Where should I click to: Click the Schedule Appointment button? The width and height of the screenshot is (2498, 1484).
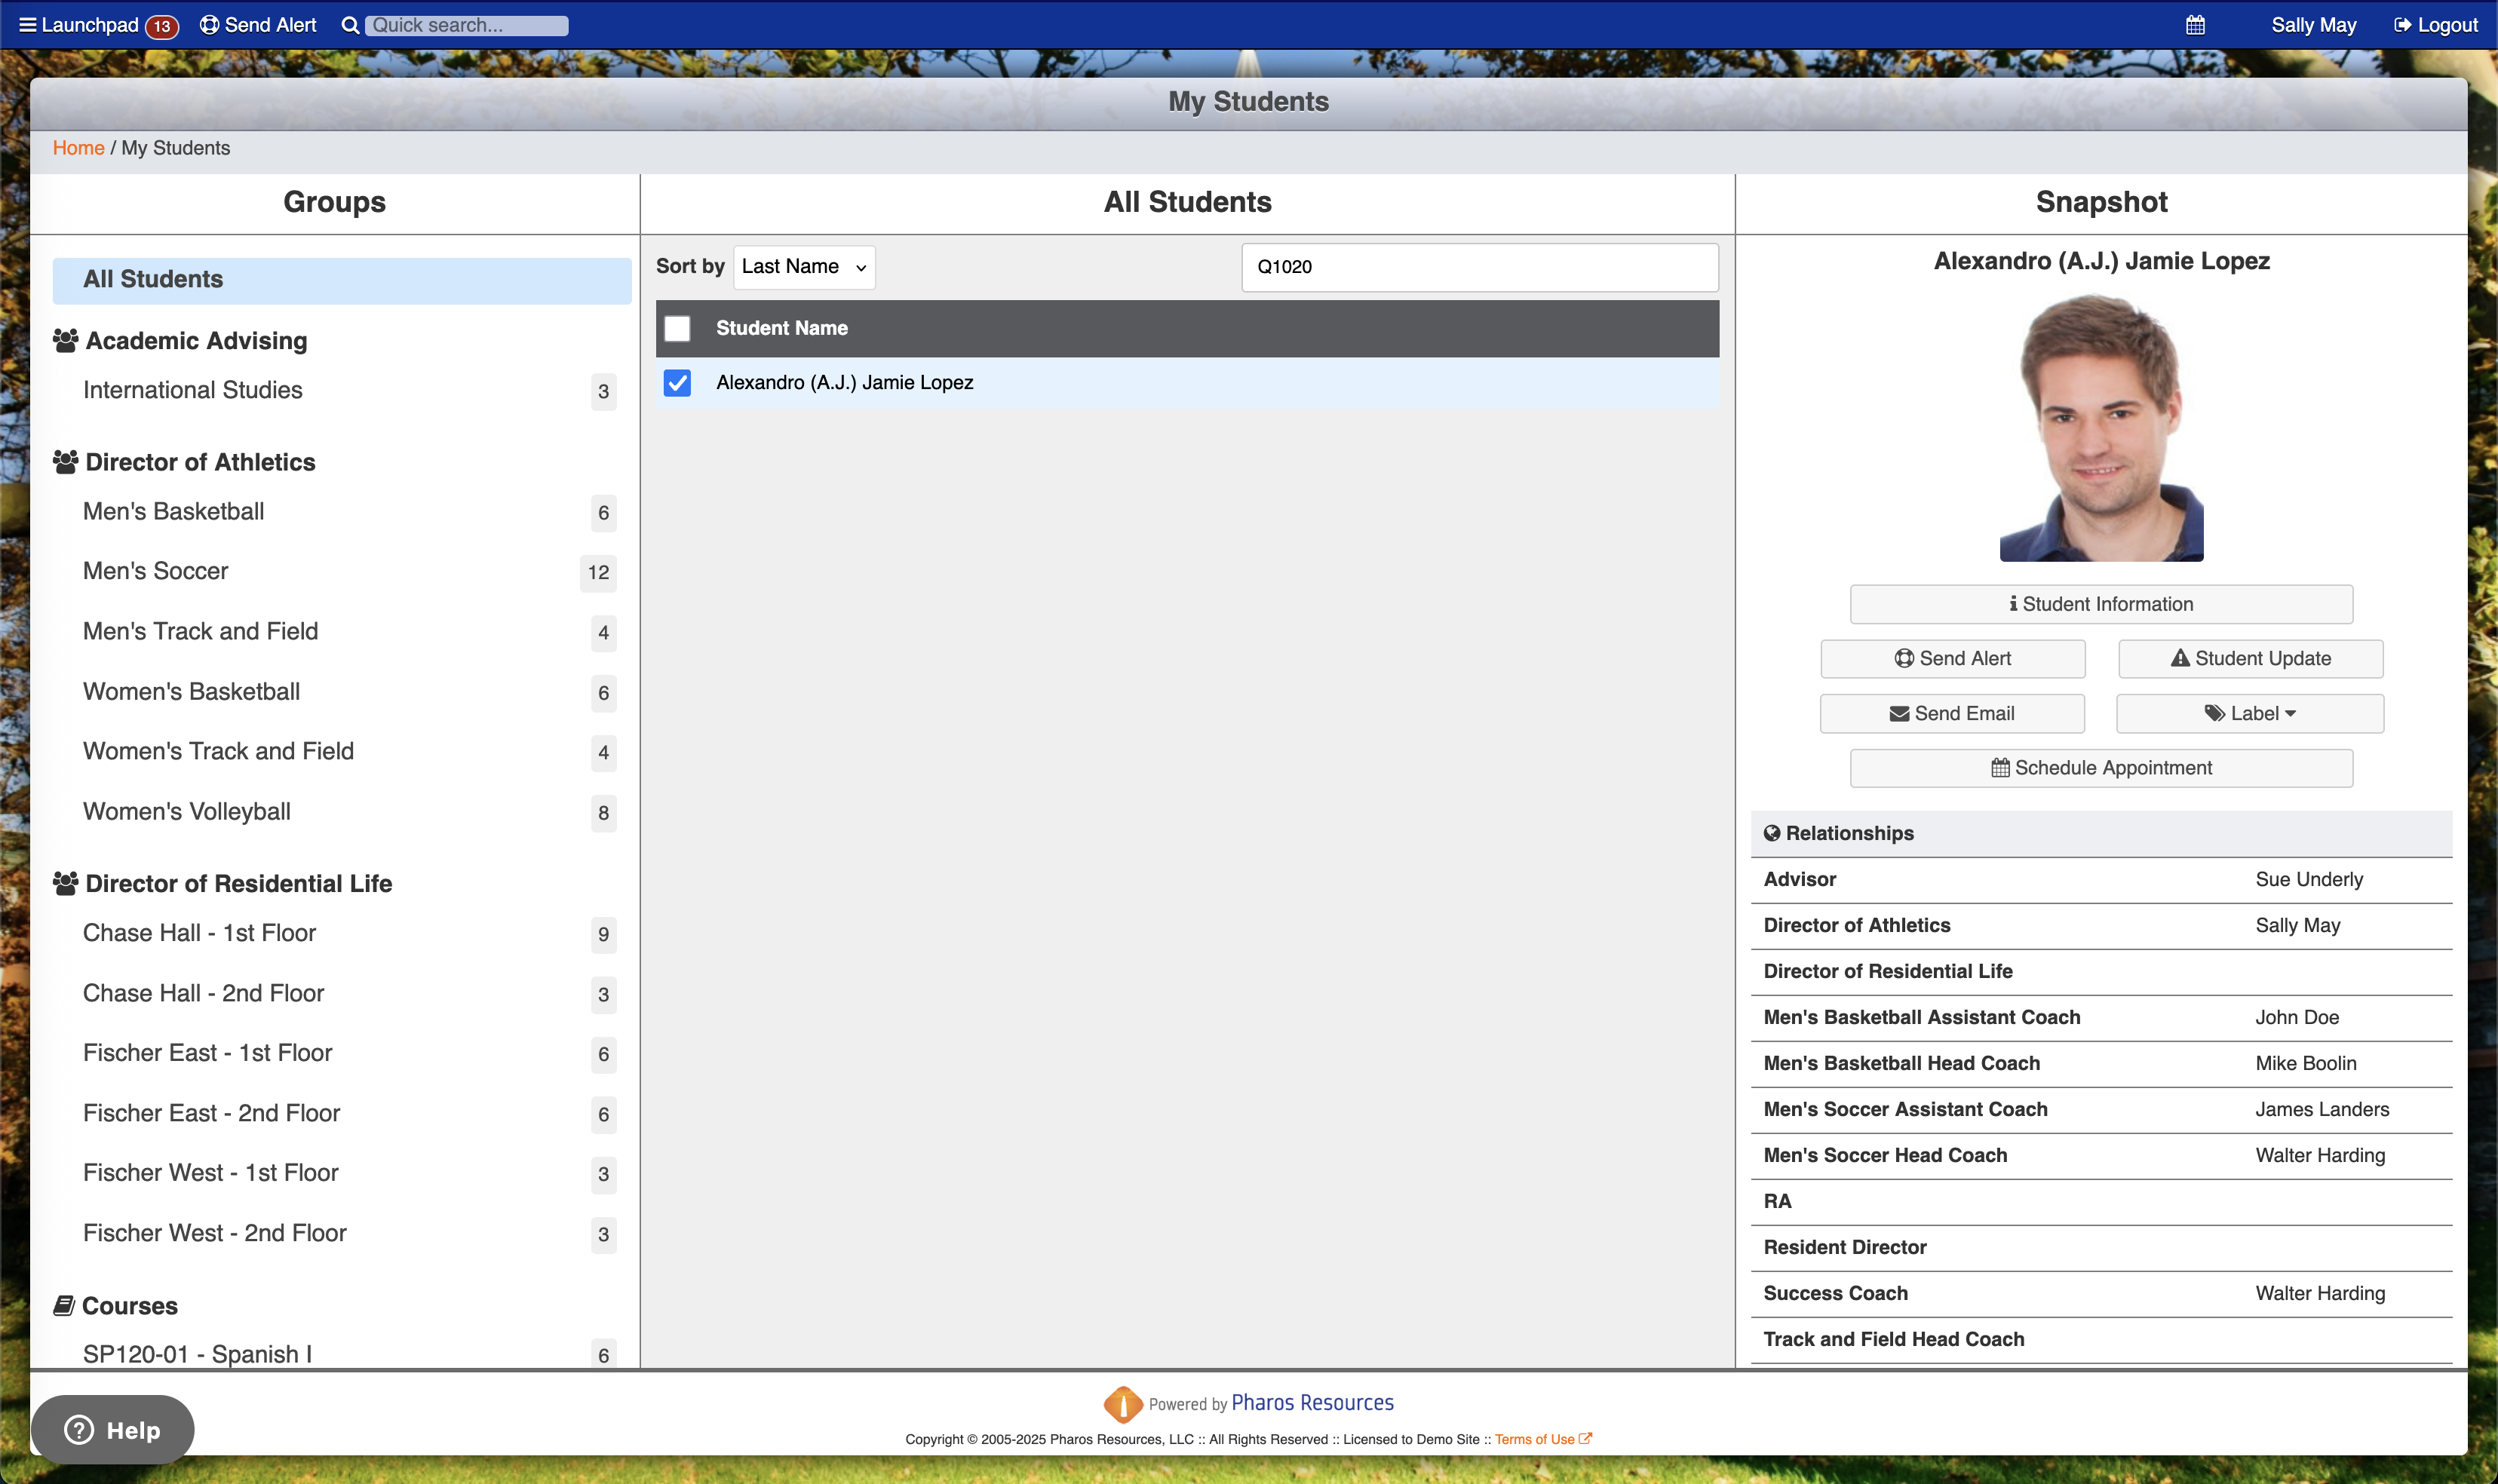(2101, 767)
